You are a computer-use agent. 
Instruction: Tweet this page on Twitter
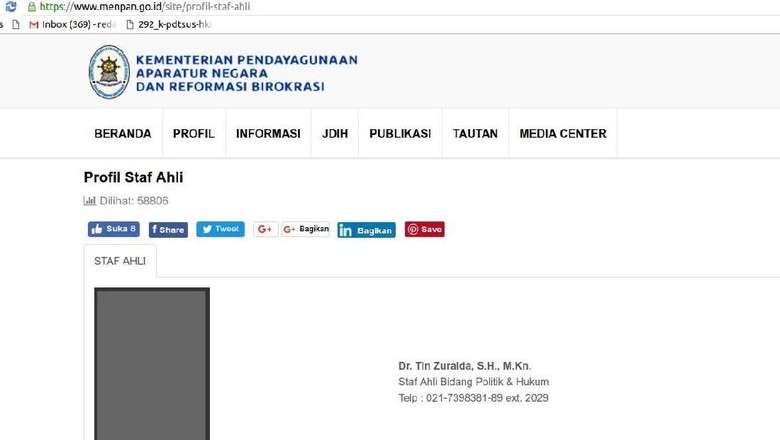[x=220, y=229]
